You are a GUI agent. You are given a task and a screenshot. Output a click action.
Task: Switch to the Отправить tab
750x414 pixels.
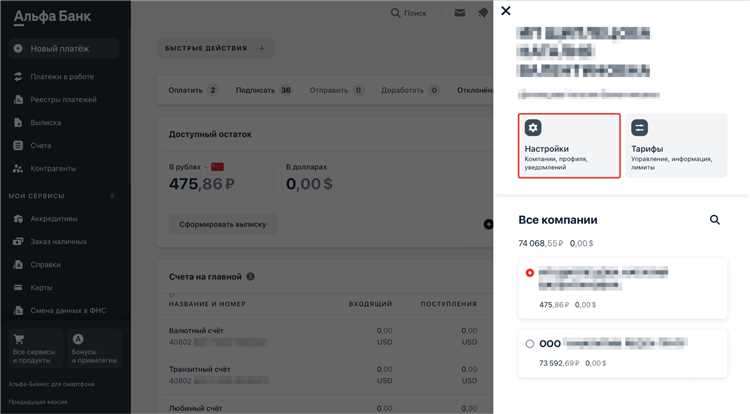(336, 90)
